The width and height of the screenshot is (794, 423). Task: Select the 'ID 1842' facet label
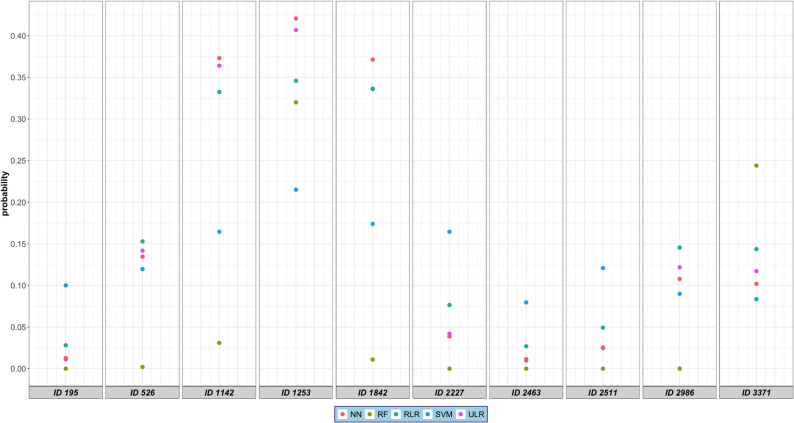[373, 393]
